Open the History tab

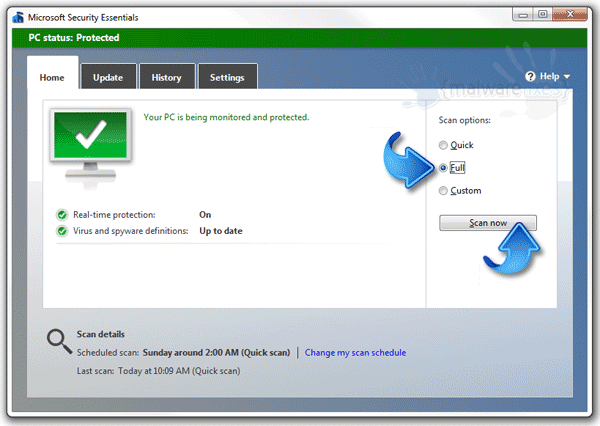[167, 77]
